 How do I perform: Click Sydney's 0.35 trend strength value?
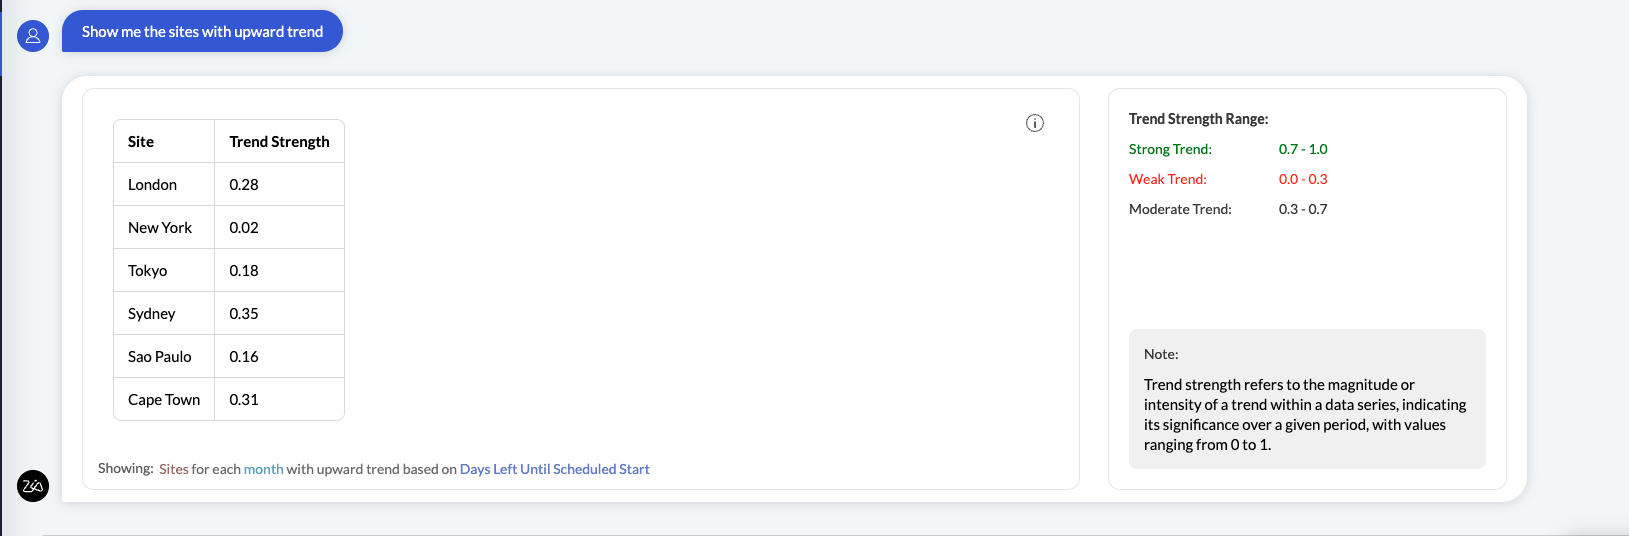[x=244, y=314]
